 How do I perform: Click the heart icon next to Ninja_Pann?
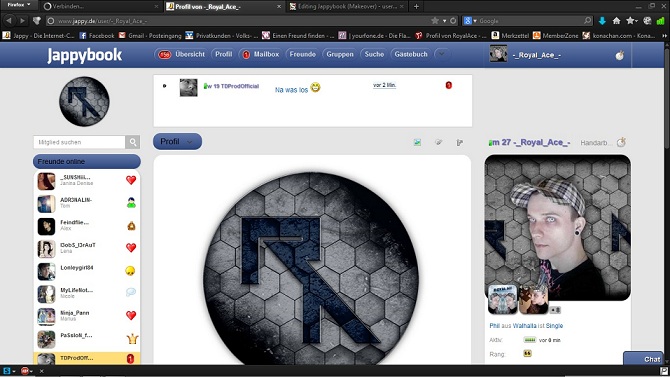[131, 315]
